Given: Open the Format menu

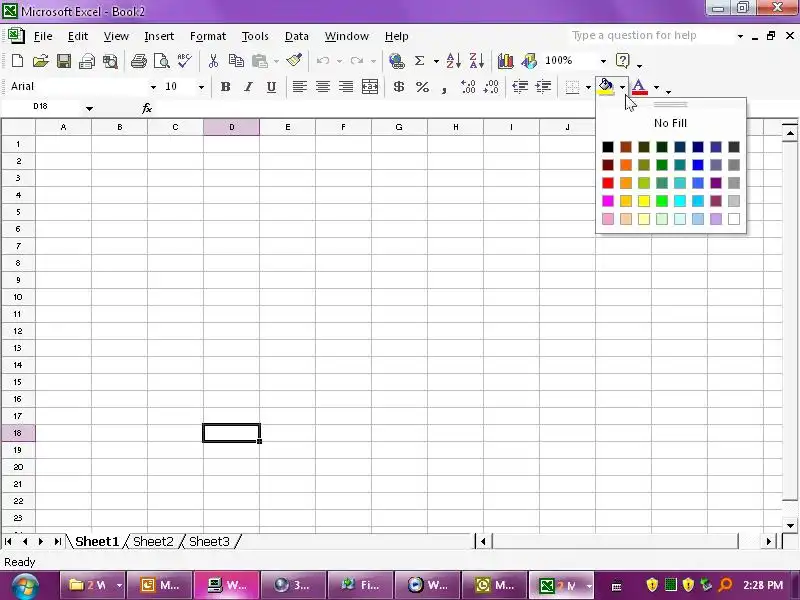Looking at the screenshot, I should point(208,36).
